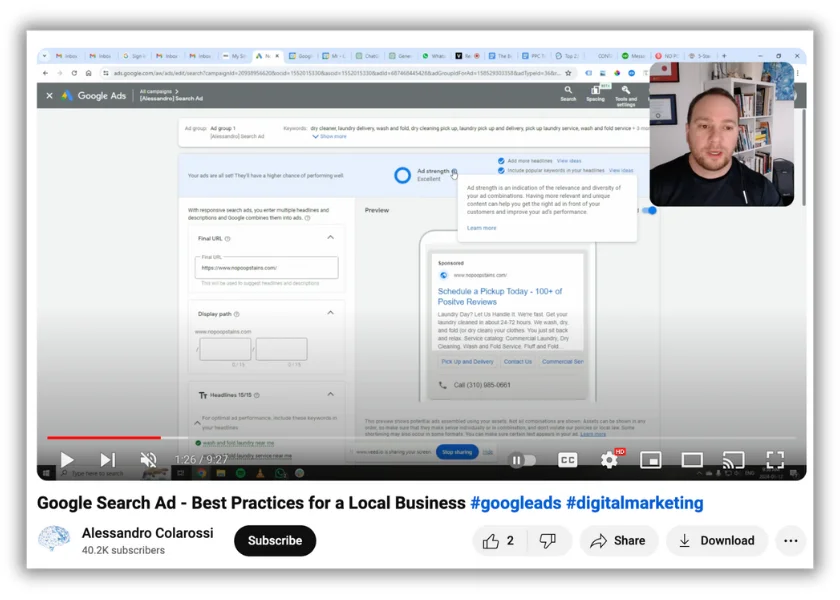Open the ChatG browser tab
This screenshot has height=600, width=840.
pyautogui.click(x=367, y=56)
